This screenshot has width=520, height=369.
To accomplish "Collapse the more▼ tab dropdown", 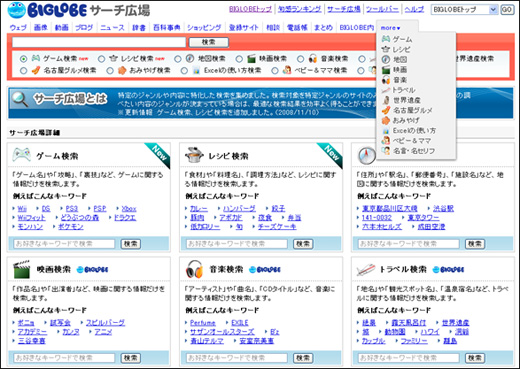I will click(390, 28).
